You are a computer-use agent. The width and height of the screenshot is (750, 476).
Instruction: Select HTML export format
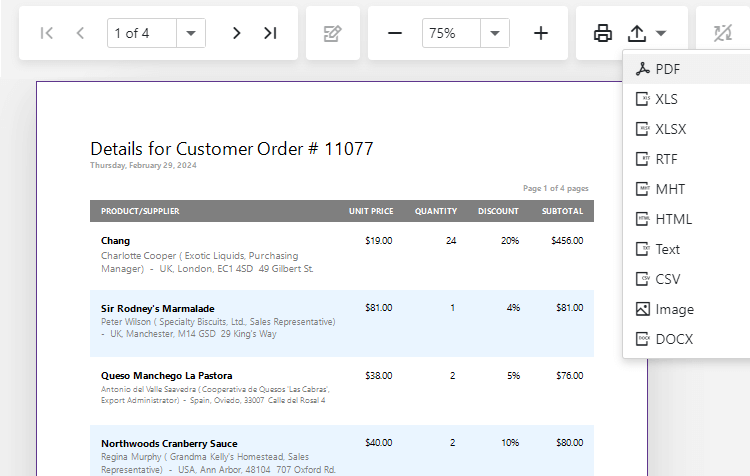[x=673, y=219]
